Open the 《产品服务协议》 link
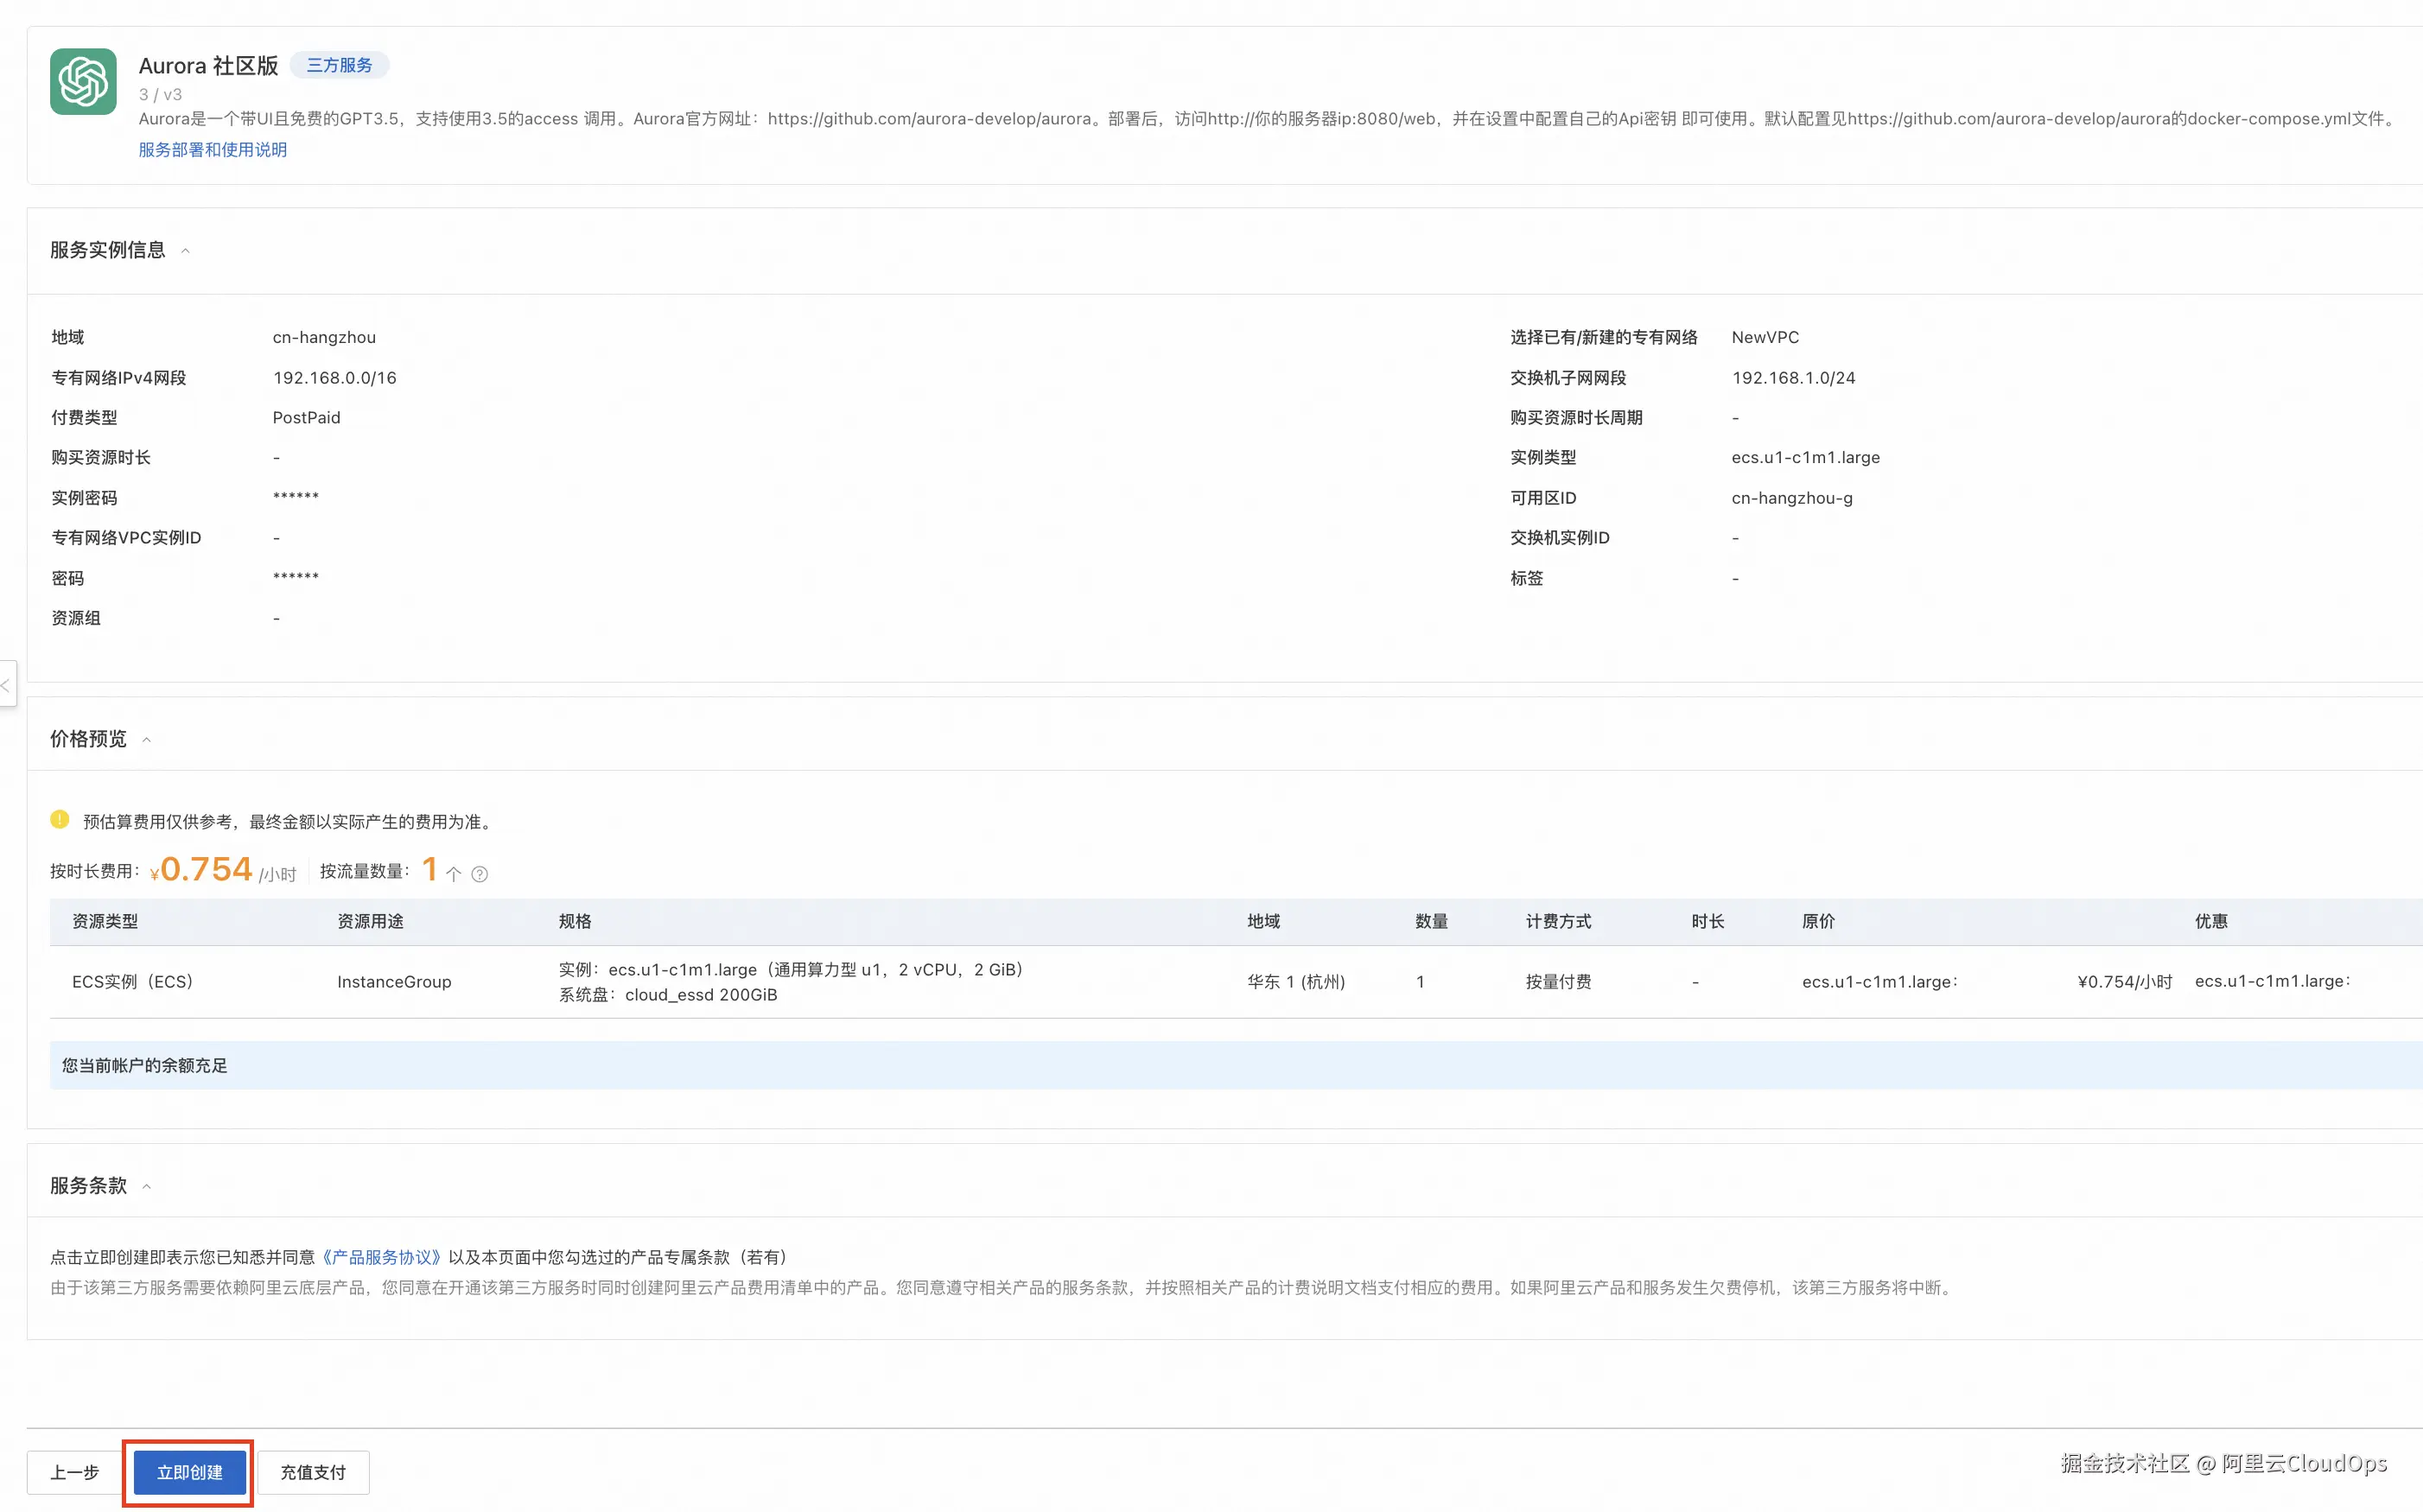The image size is (2423, 1512). click(382, 1257)
